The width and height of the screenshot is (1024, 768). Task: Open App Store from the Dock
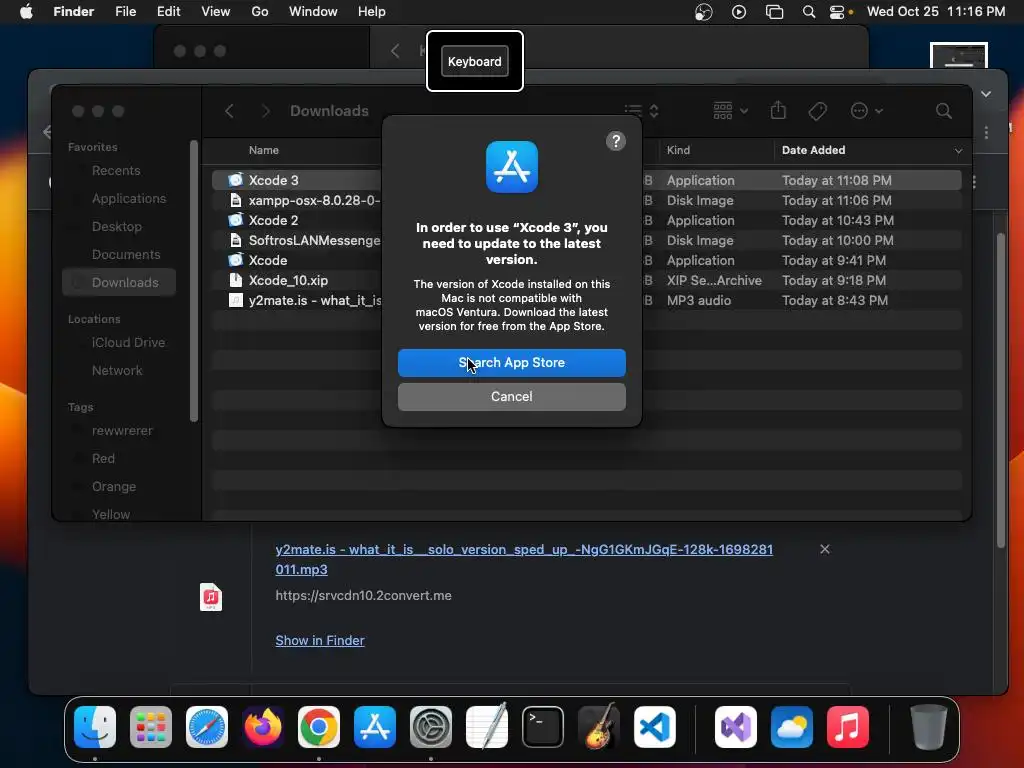coord(375,727)
